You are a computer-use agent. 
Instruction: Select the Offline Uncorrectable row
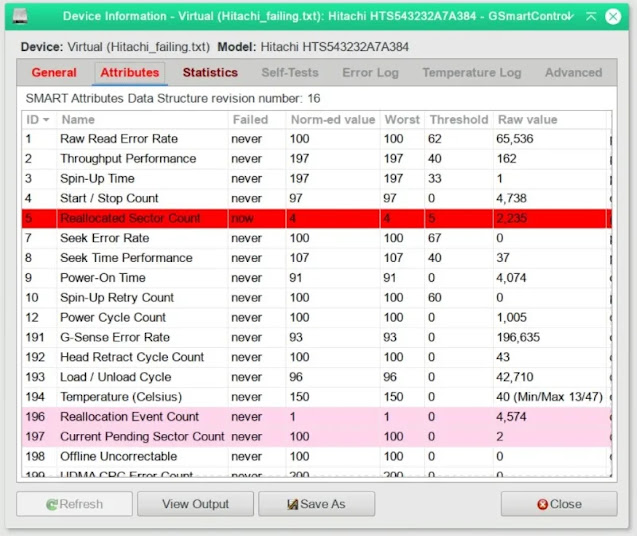[316, 456]
